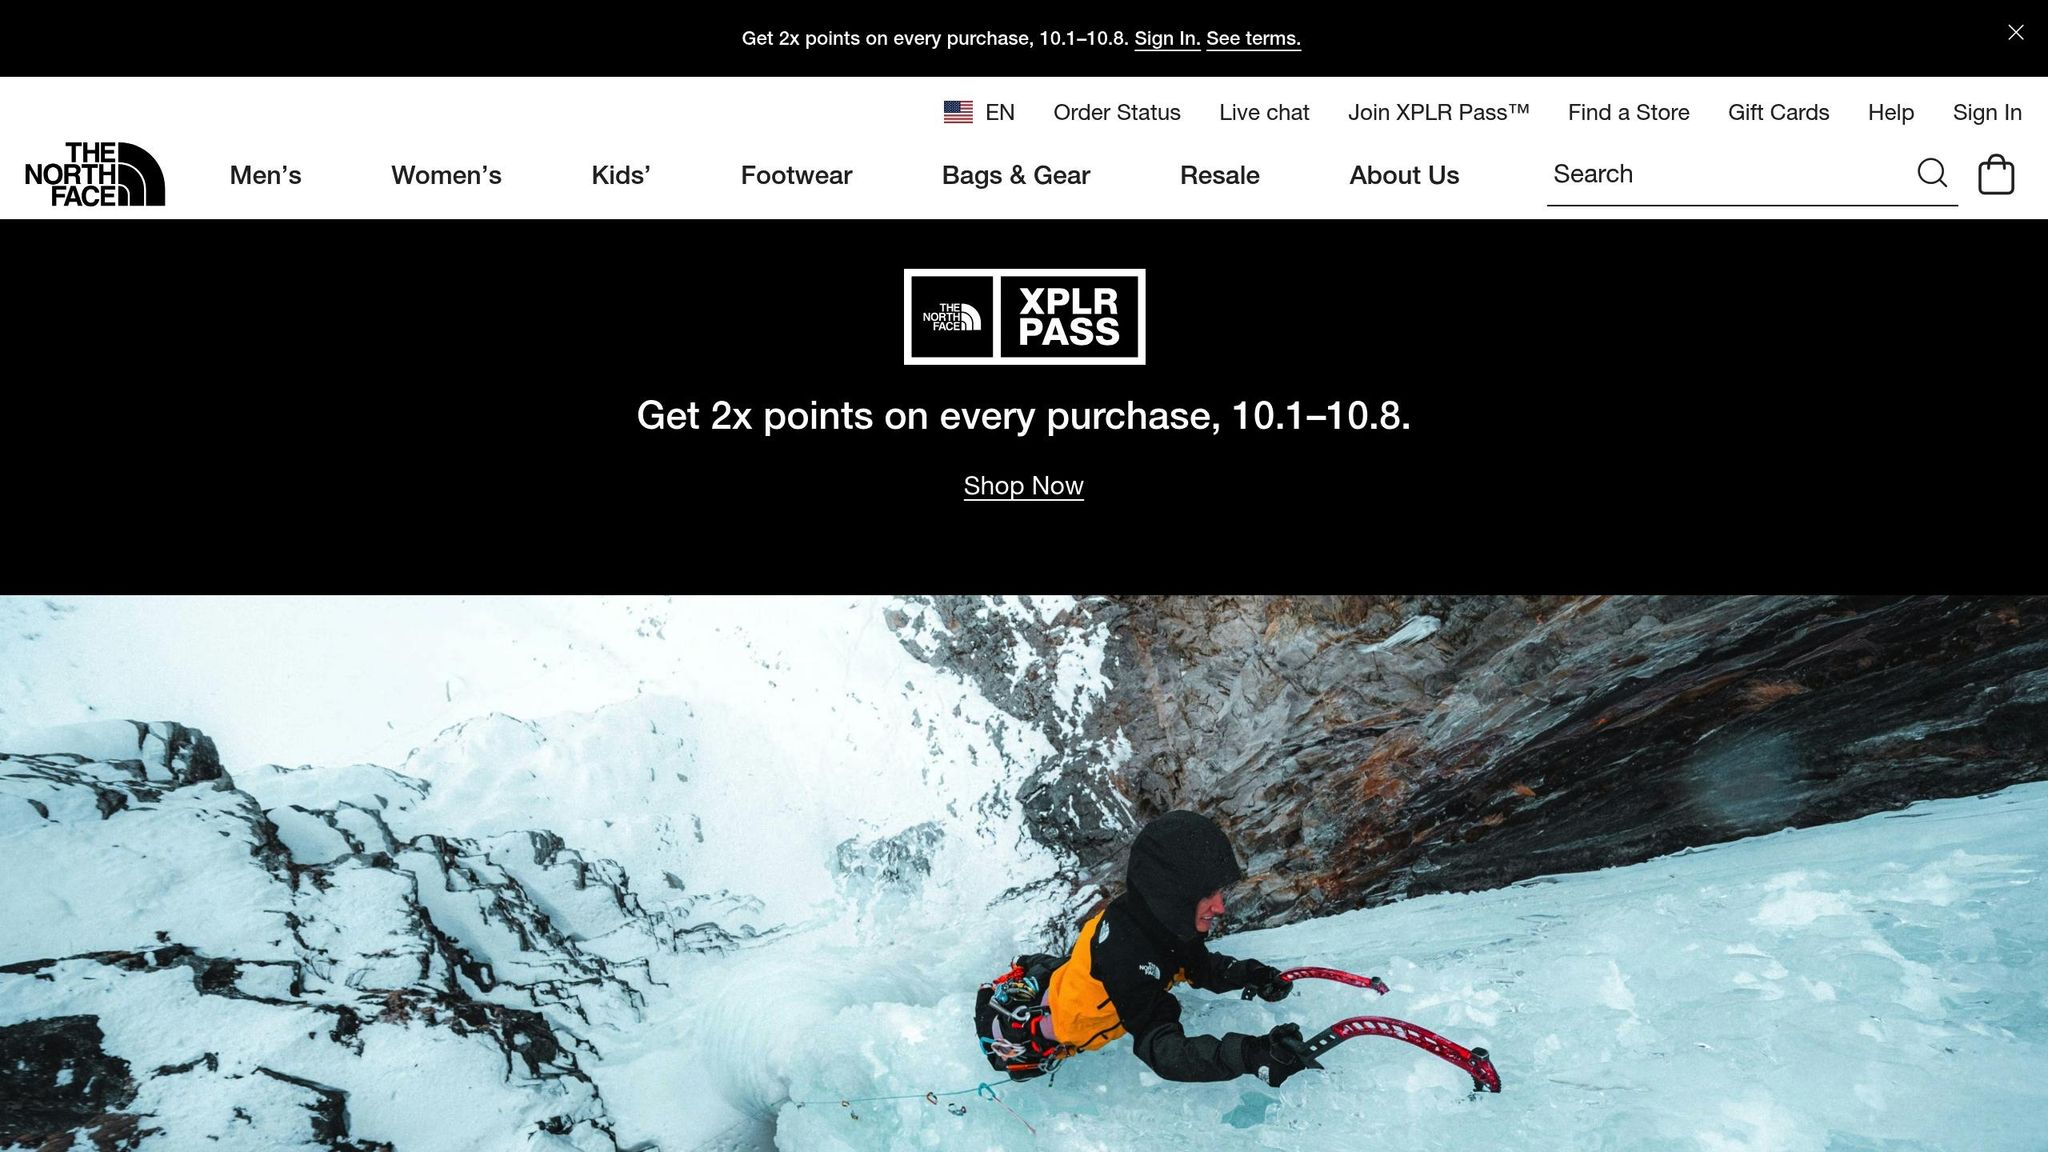The height and width of the screenshot is (1152, 2048).
Task: Open See terms. link
Action: tap(1253, 39)
